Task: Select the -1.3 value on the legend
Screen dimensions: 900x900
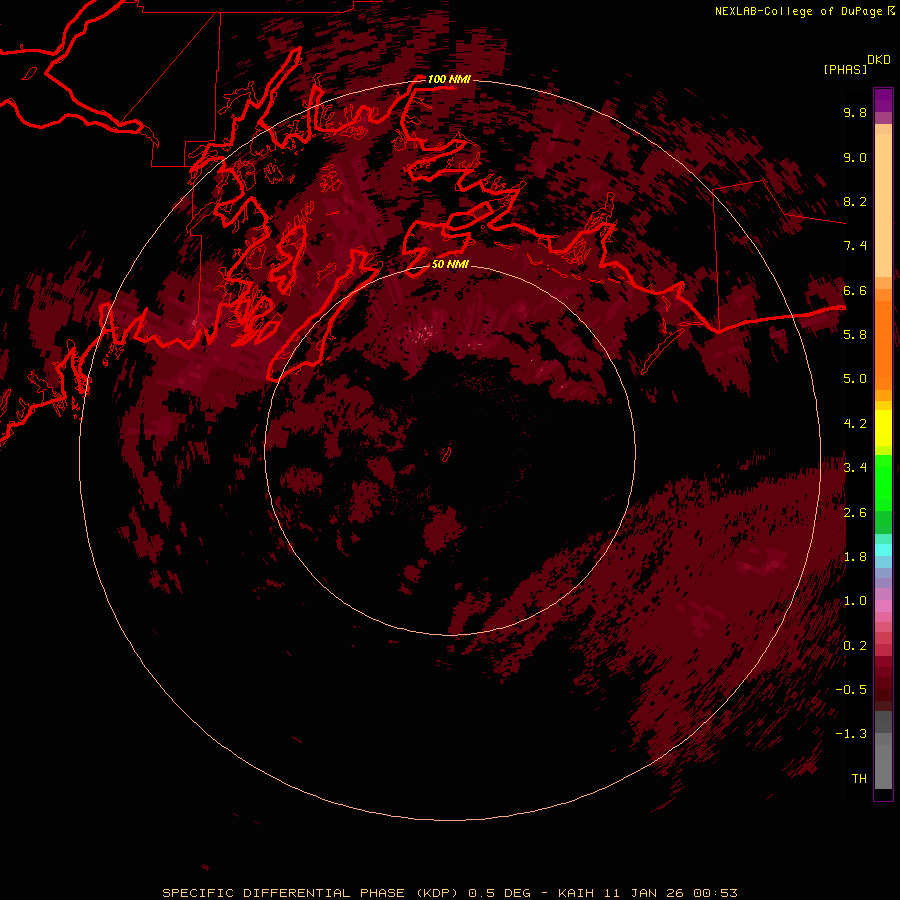Action: pos(851,734)
